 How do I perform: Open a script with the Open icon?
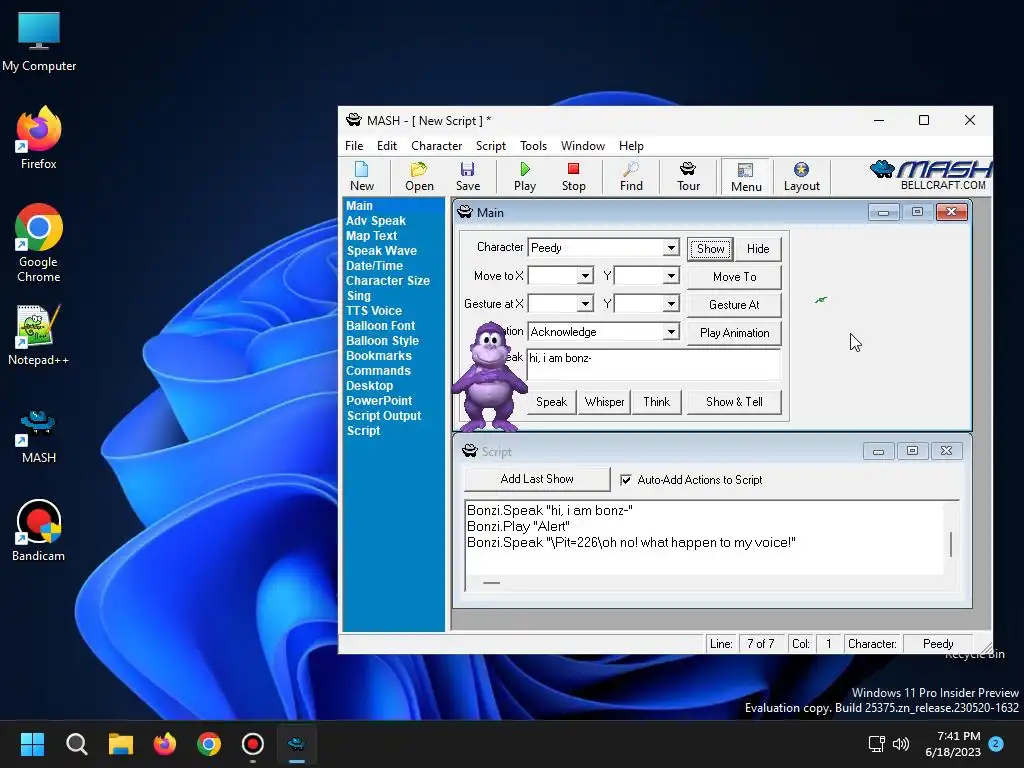coord(419,177)
